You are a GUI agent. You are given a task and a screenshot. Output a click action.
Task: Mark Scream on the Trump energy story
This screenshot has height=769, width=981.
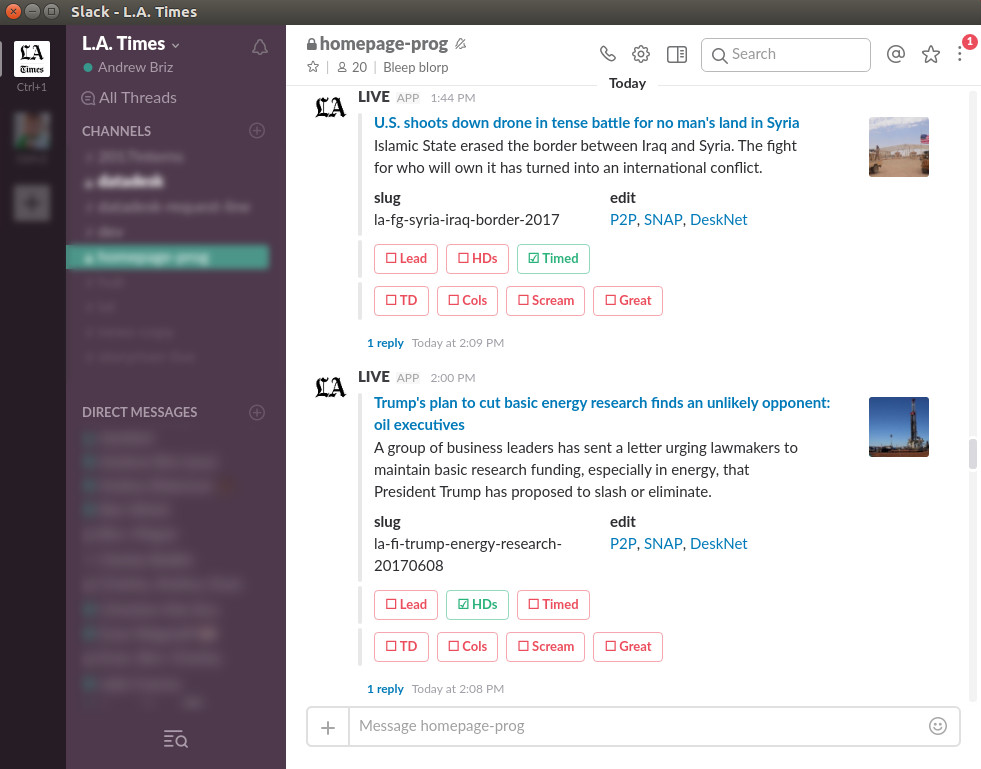tap(546, 646)
